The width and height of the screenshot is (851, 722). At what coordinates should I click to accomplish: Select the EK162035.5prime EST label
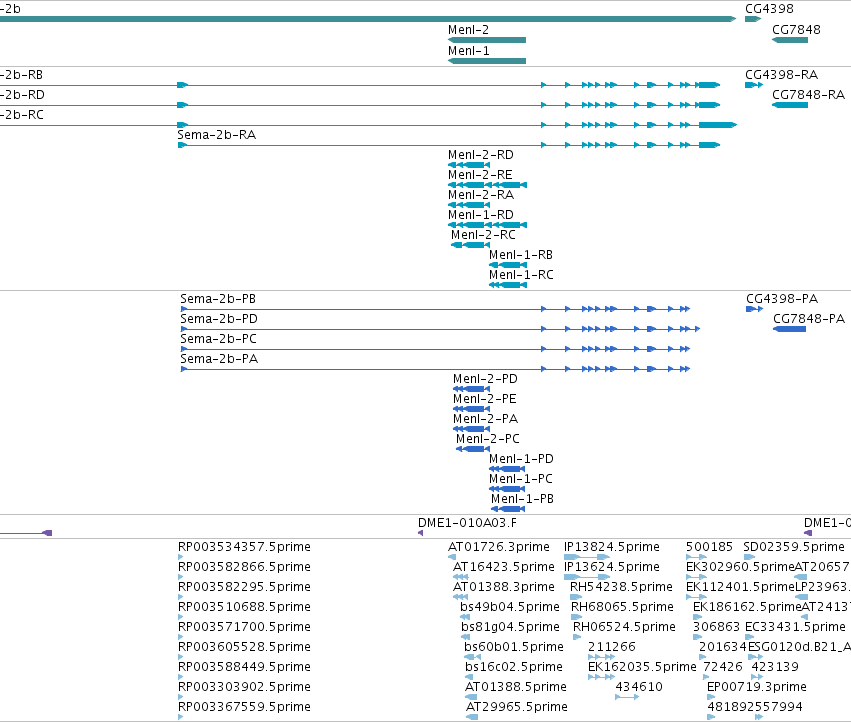click(x=642, y=667)
